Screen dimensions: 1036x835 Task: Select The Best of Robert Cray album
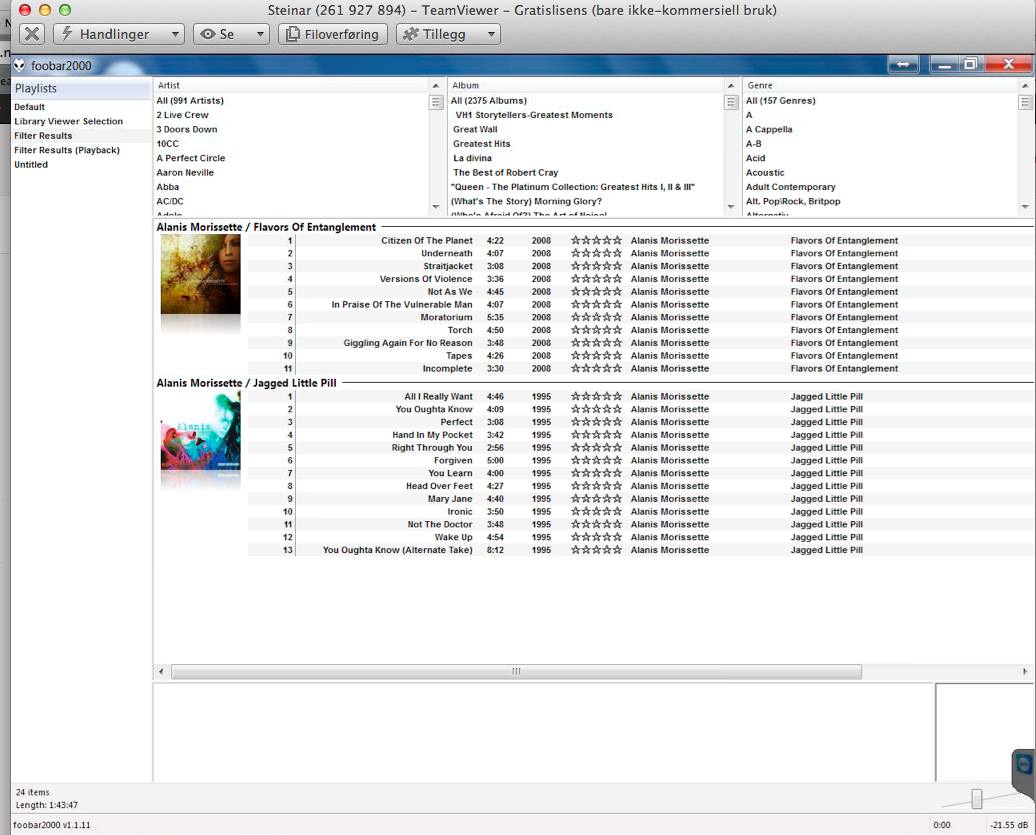(505, 173)
